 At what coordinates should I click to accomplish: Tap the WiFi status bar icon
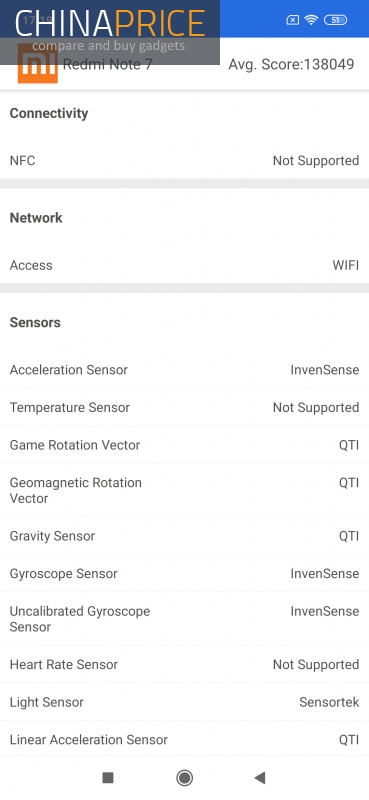pyautogui.click(x=310, y=20)
